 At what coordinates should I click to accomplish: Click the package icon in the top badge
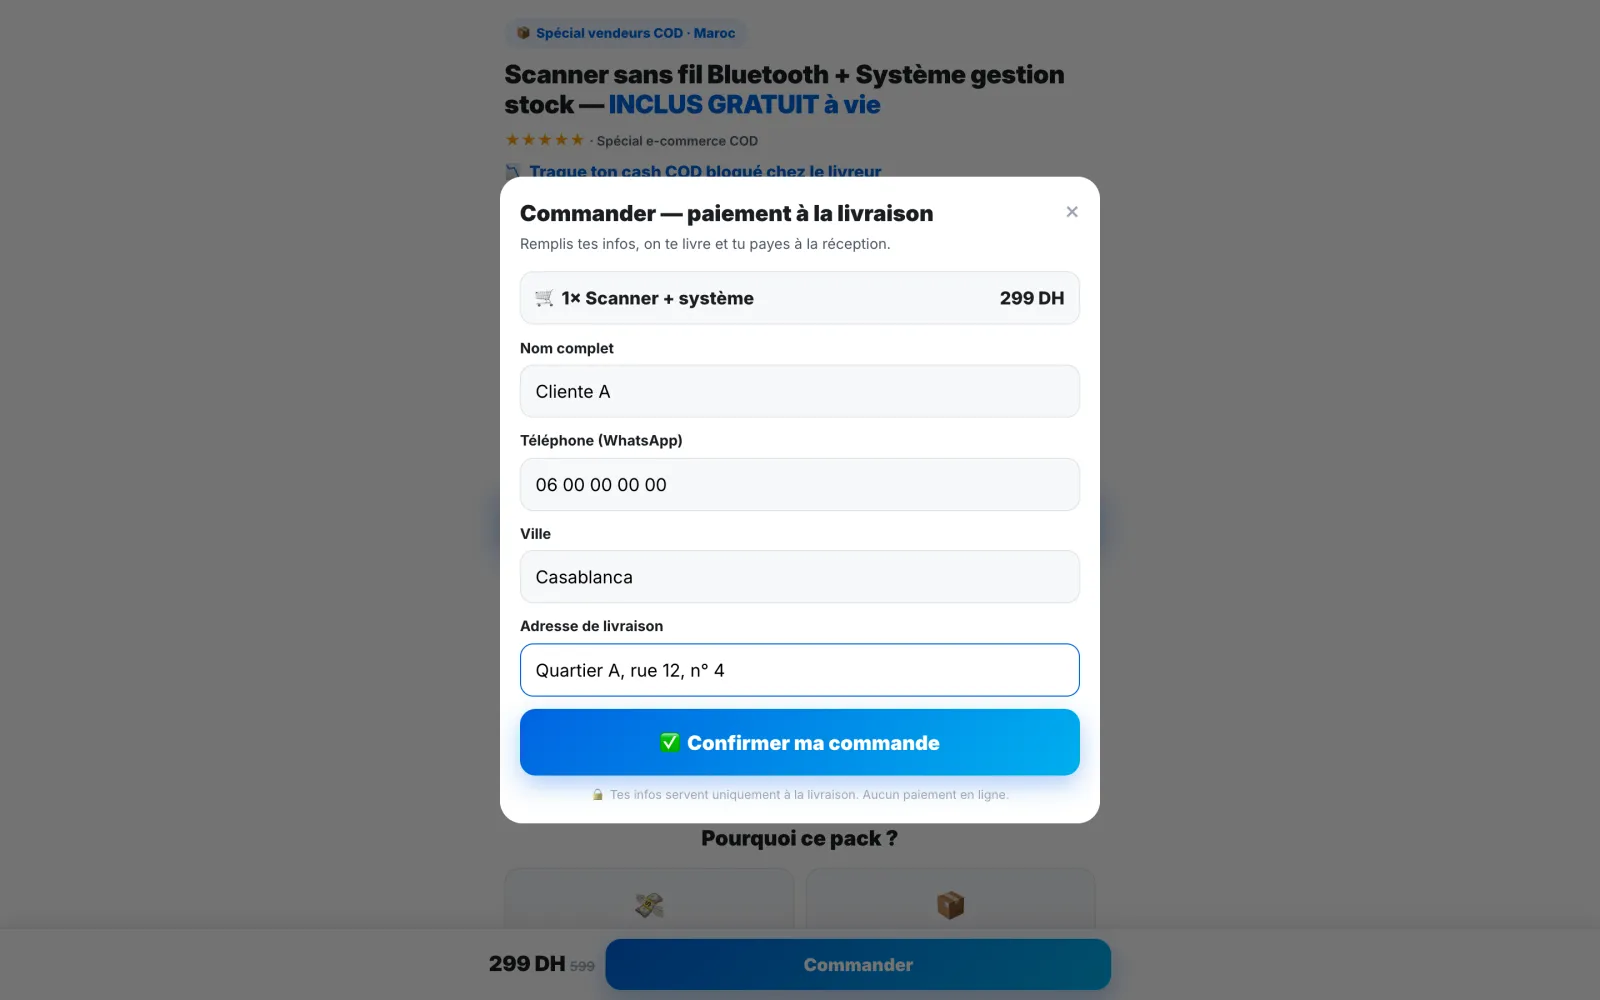[x=523, y=33]
